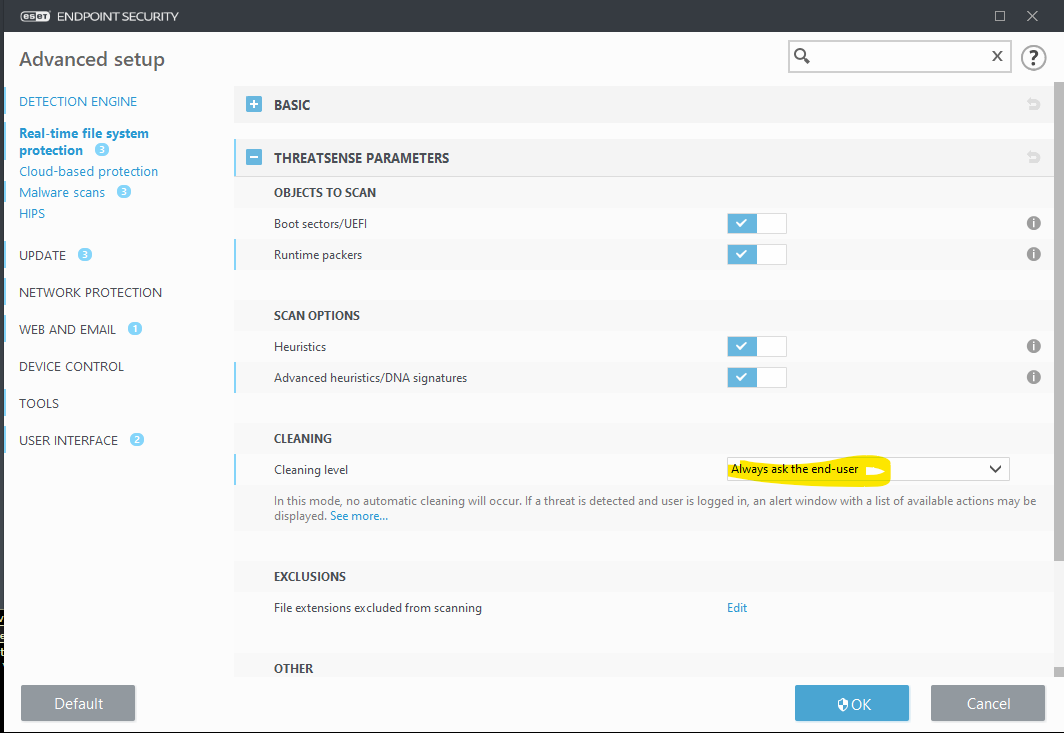Click the ESET logo in title bar
This screenshot has width=1064, height=733.
pyautogui.click(x=35, y=16)
